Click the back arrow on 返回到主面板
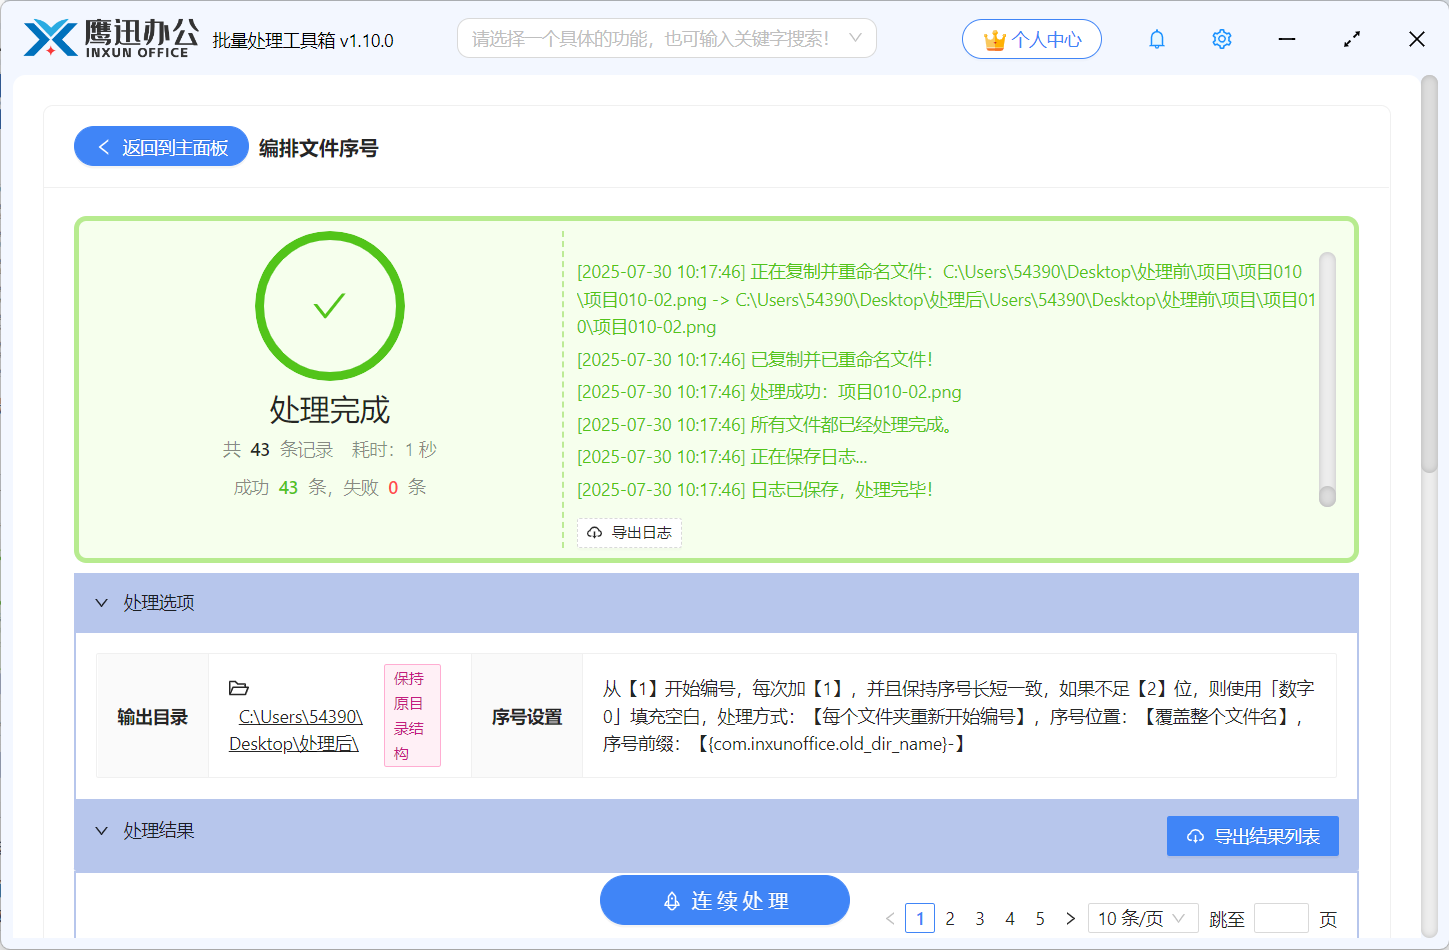The width and height of the screenshot is (1449, 950). coord(102,147)
